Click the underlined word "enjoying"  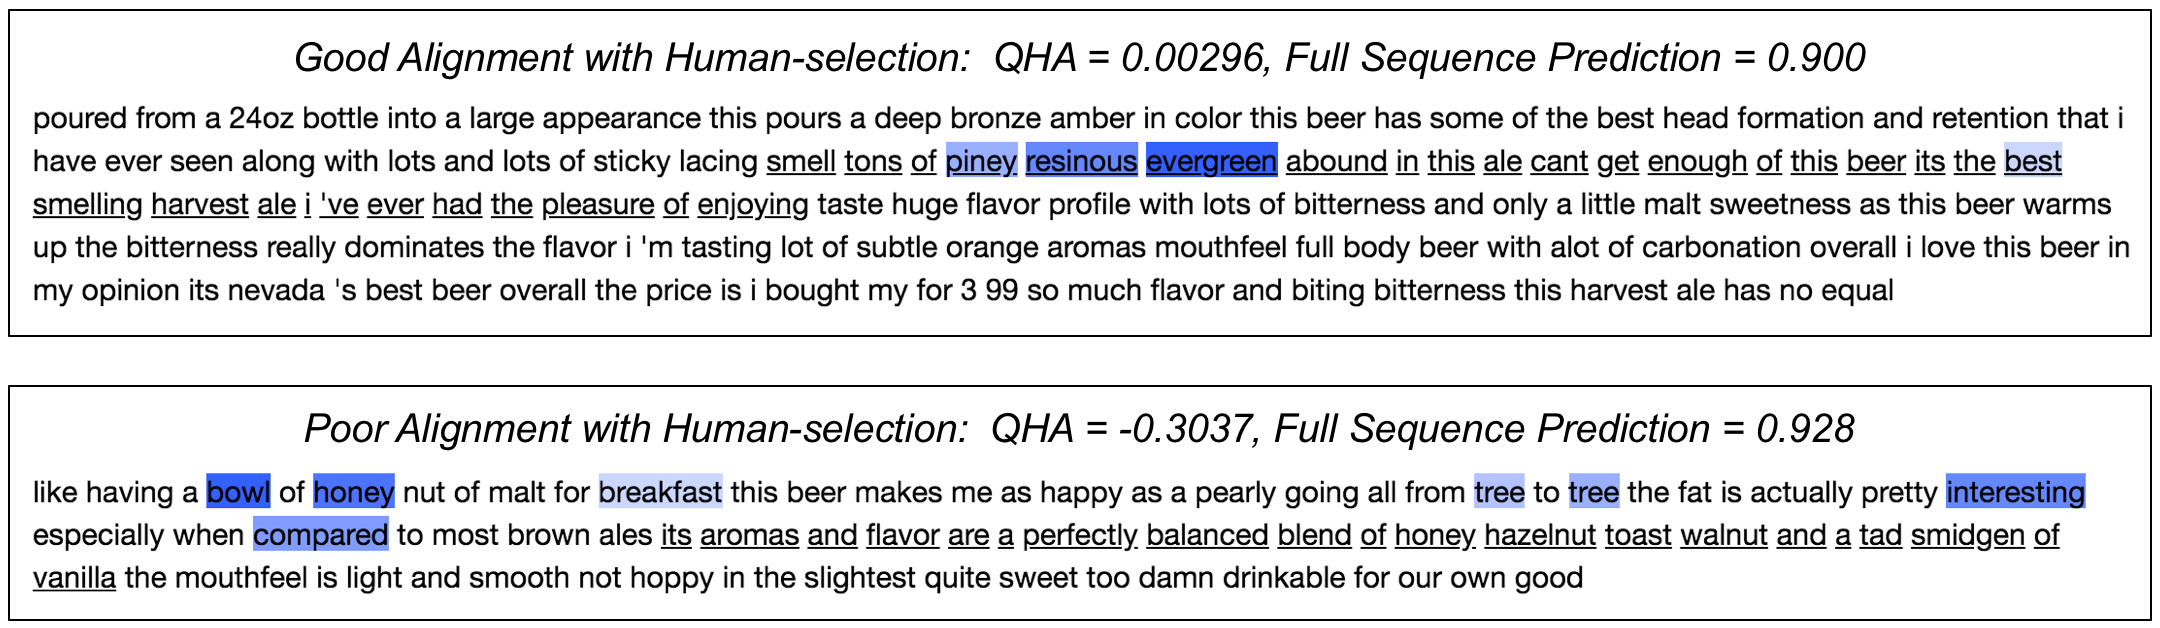tap(753, 204)
